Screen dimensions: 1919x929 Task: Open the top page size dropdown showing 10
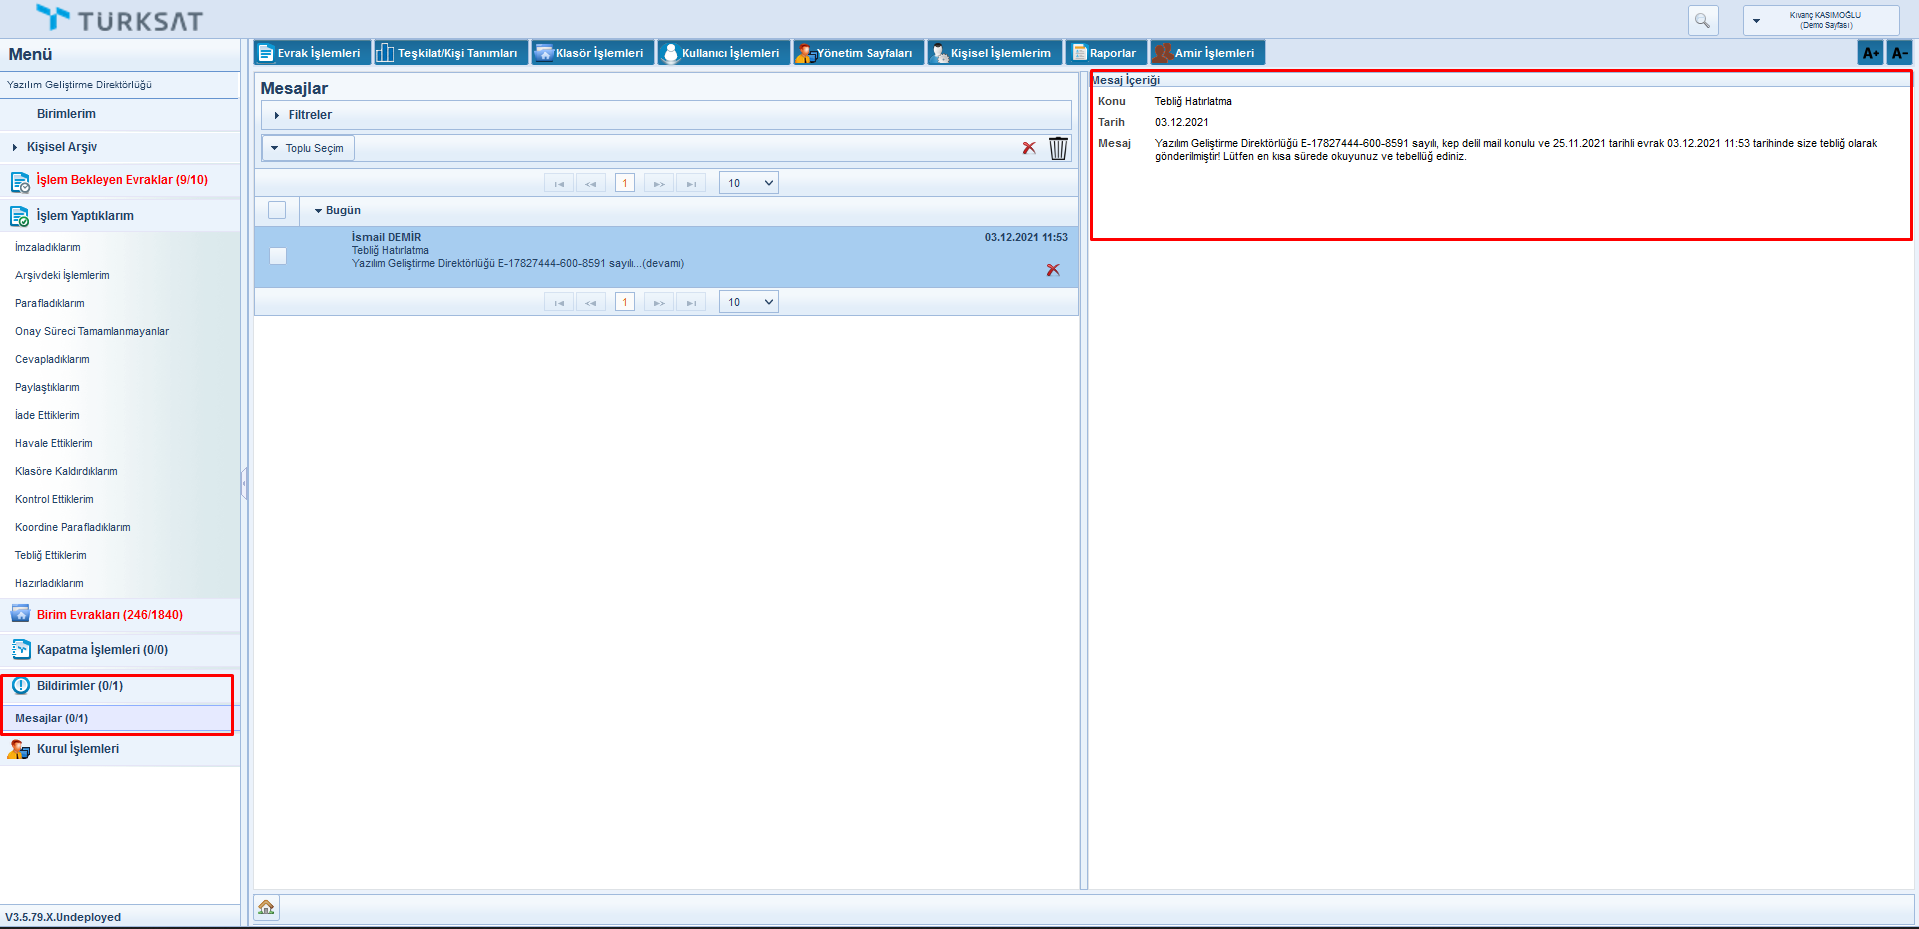749,183
